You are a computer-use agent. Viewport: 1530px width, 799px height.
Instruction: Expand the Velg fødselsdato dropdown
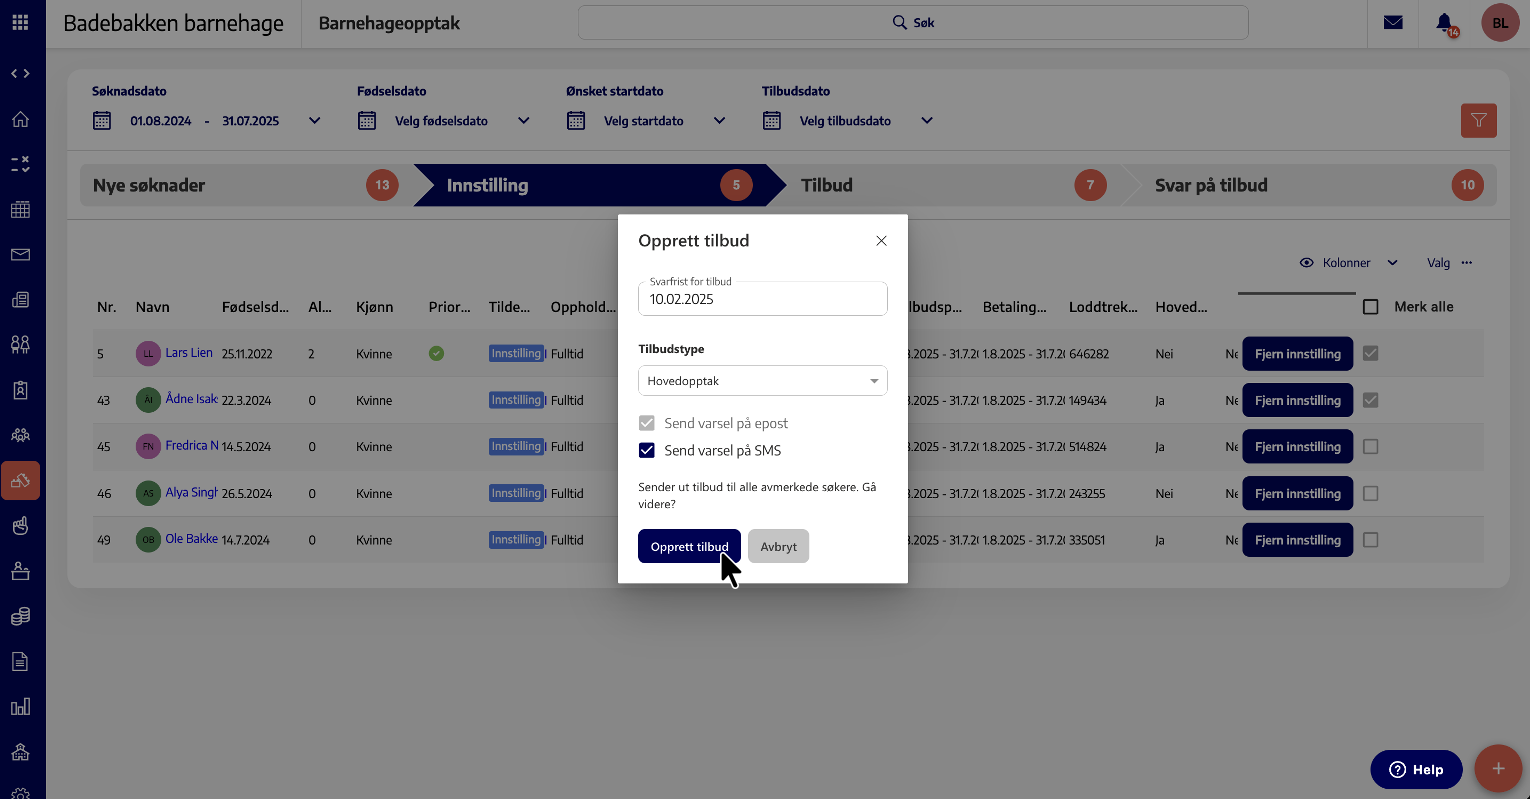523,121
